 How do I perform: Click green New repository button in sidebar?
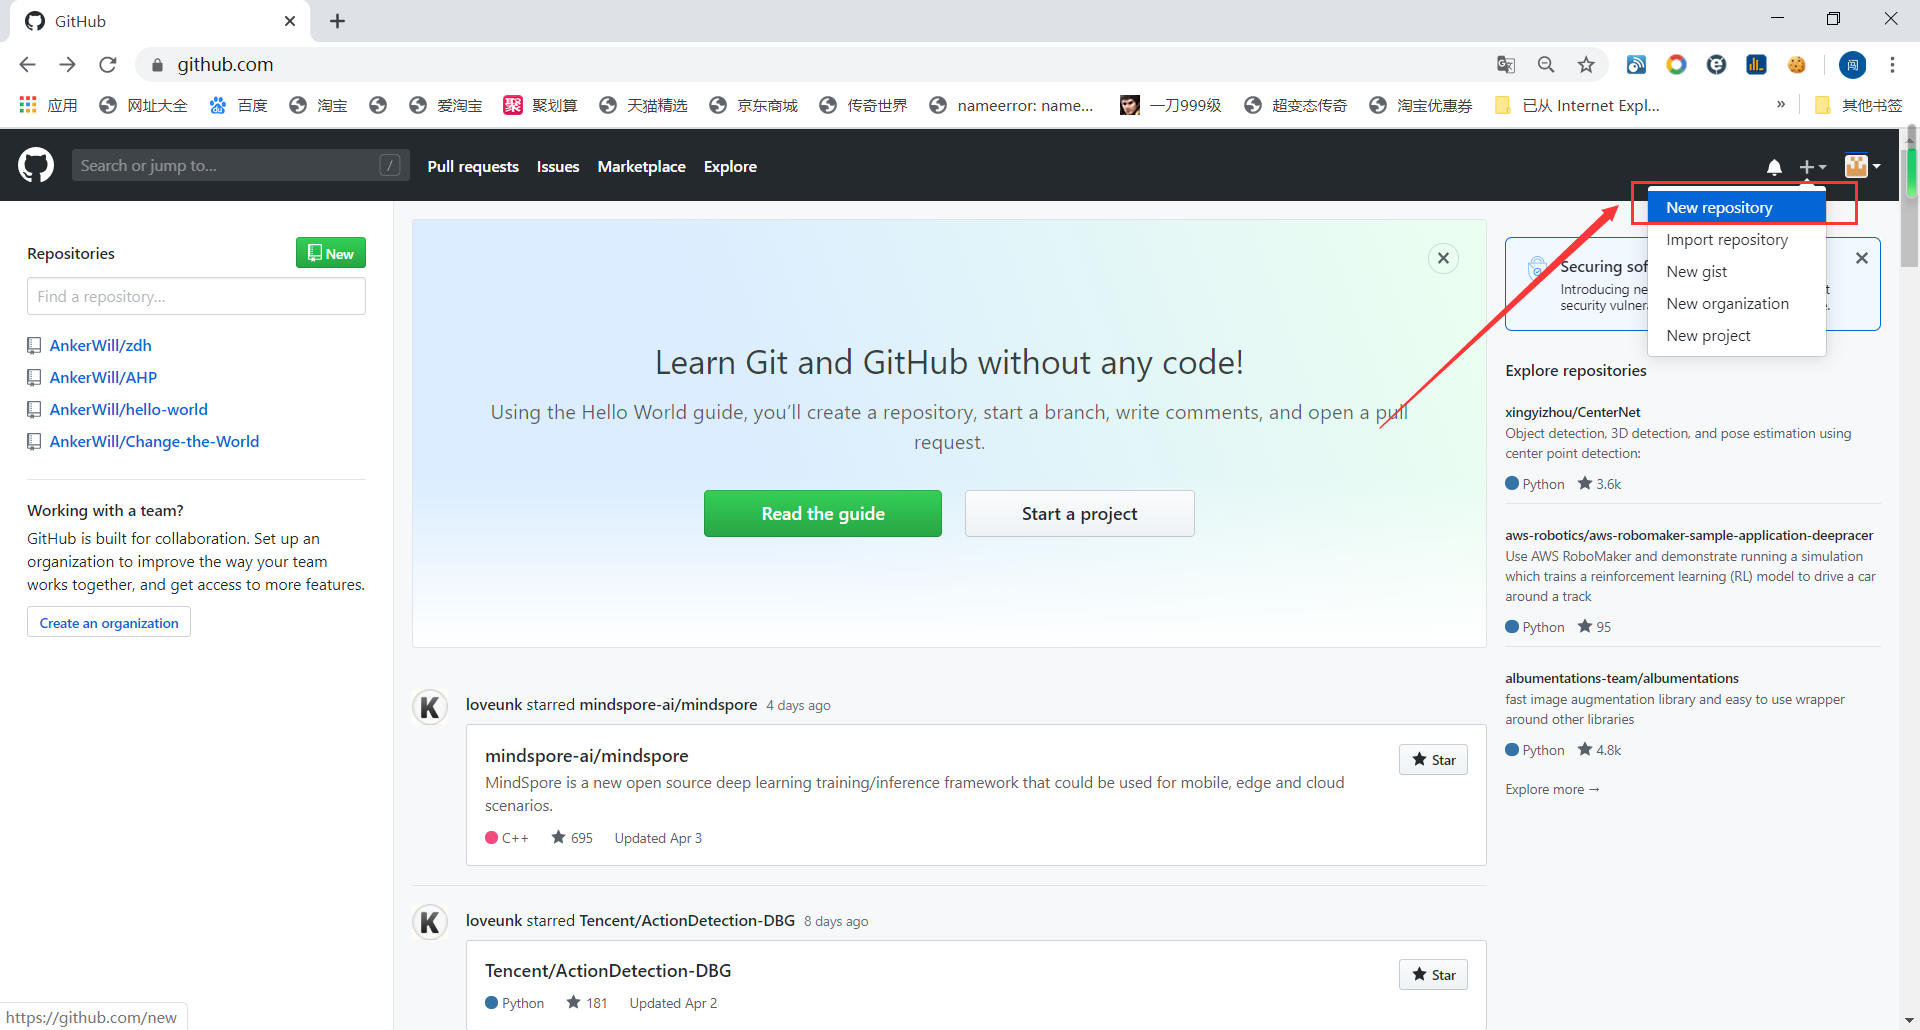point(331,253)
